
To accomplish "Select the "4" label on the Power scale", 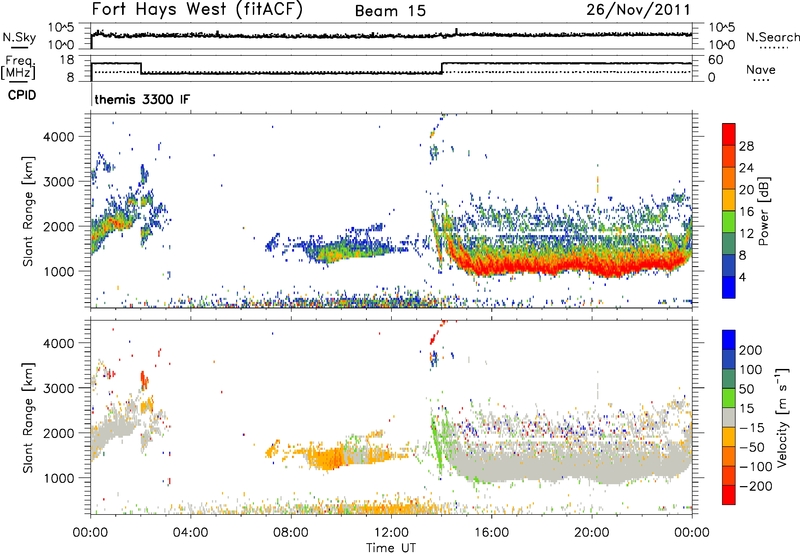I will [x=742, y=277].
